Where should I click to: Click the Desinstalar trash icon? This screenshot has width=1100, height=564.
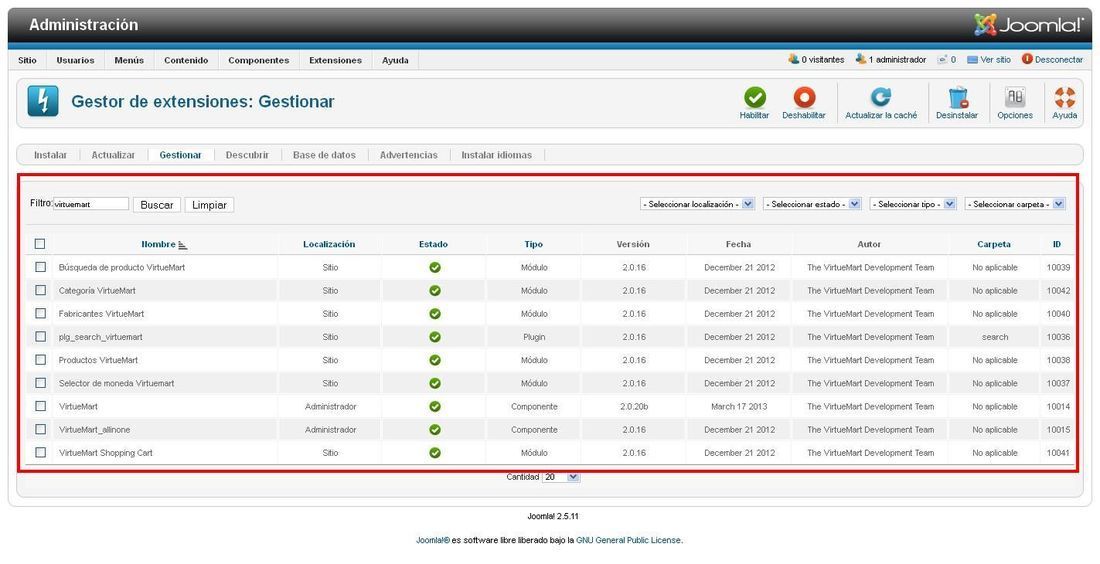(958, 98)
